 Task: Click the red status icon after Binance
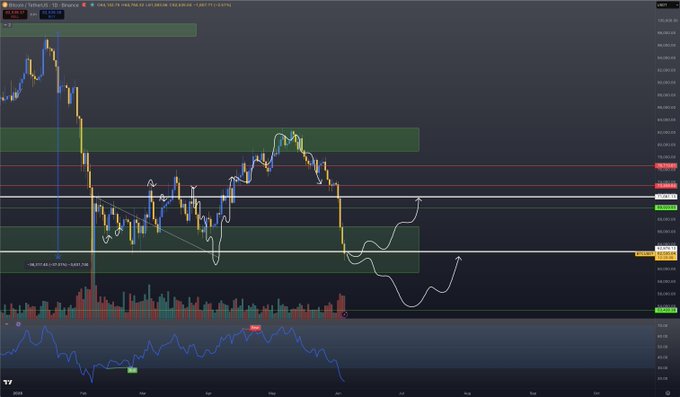84,5
